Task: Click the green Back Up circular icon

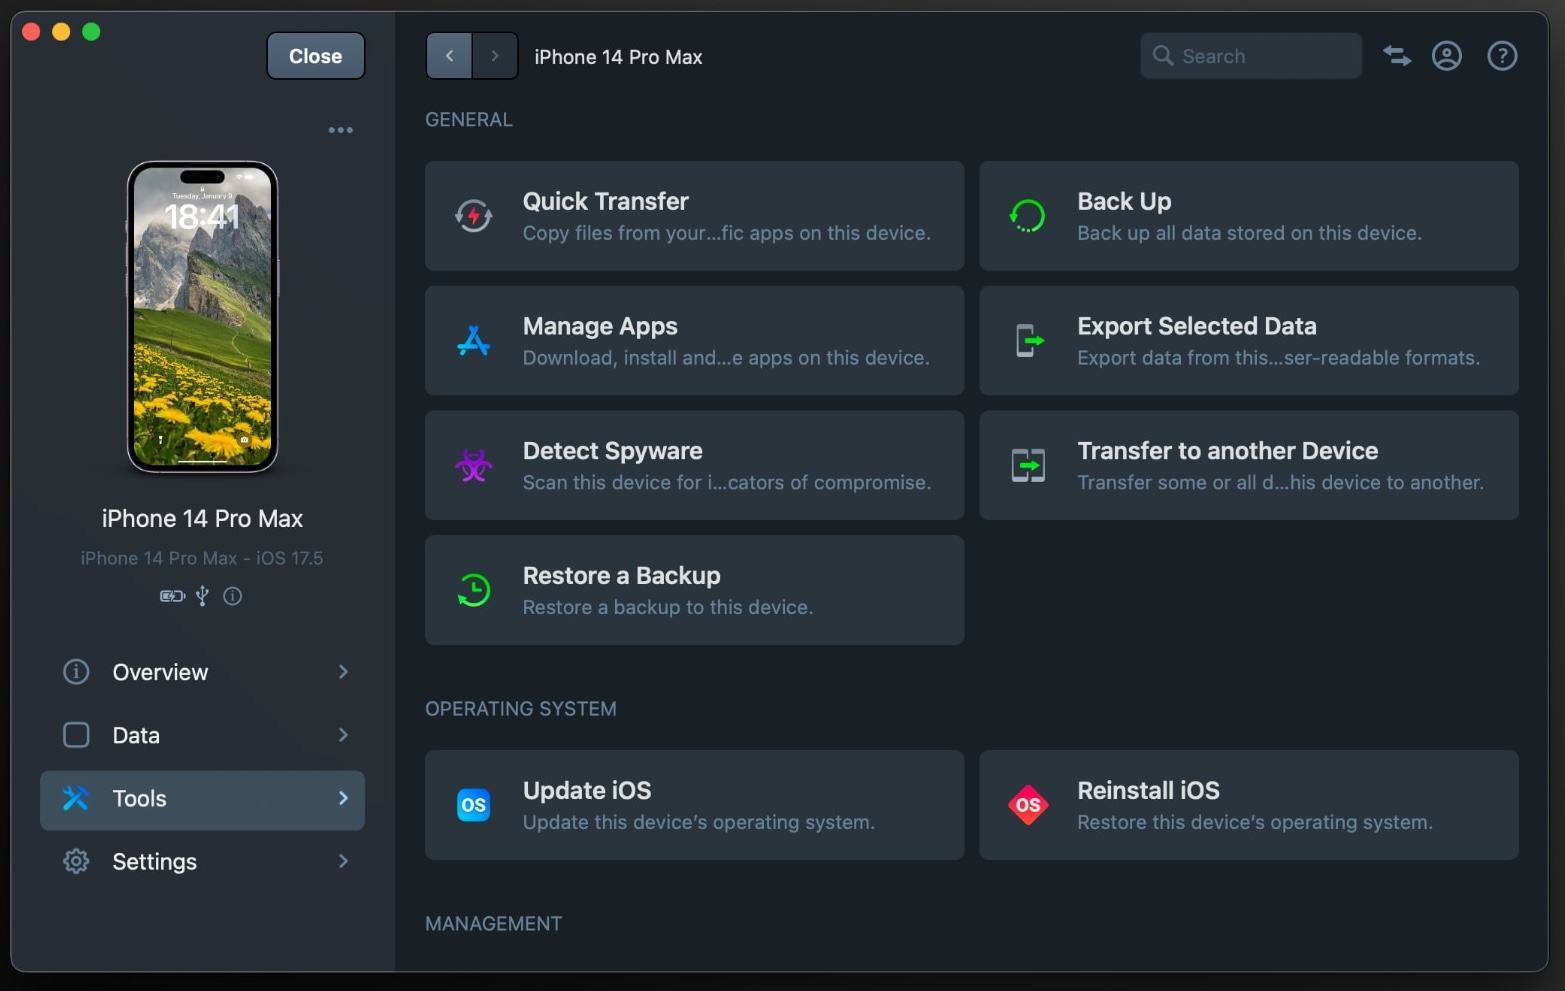Action: (1028, 216)
